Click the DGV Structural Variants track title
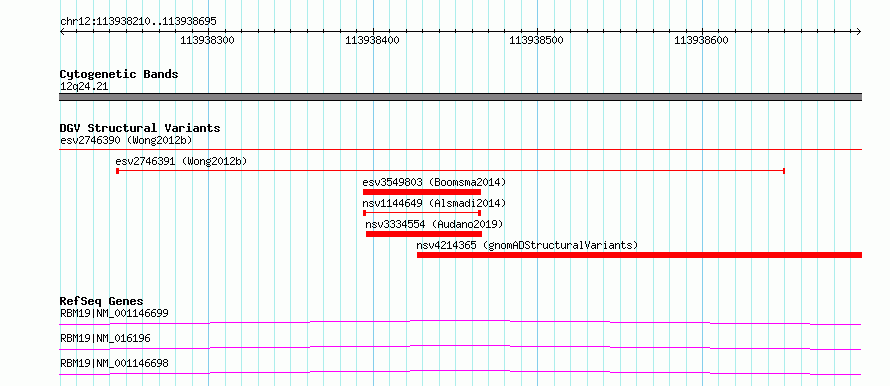 (x=140, y=128)
